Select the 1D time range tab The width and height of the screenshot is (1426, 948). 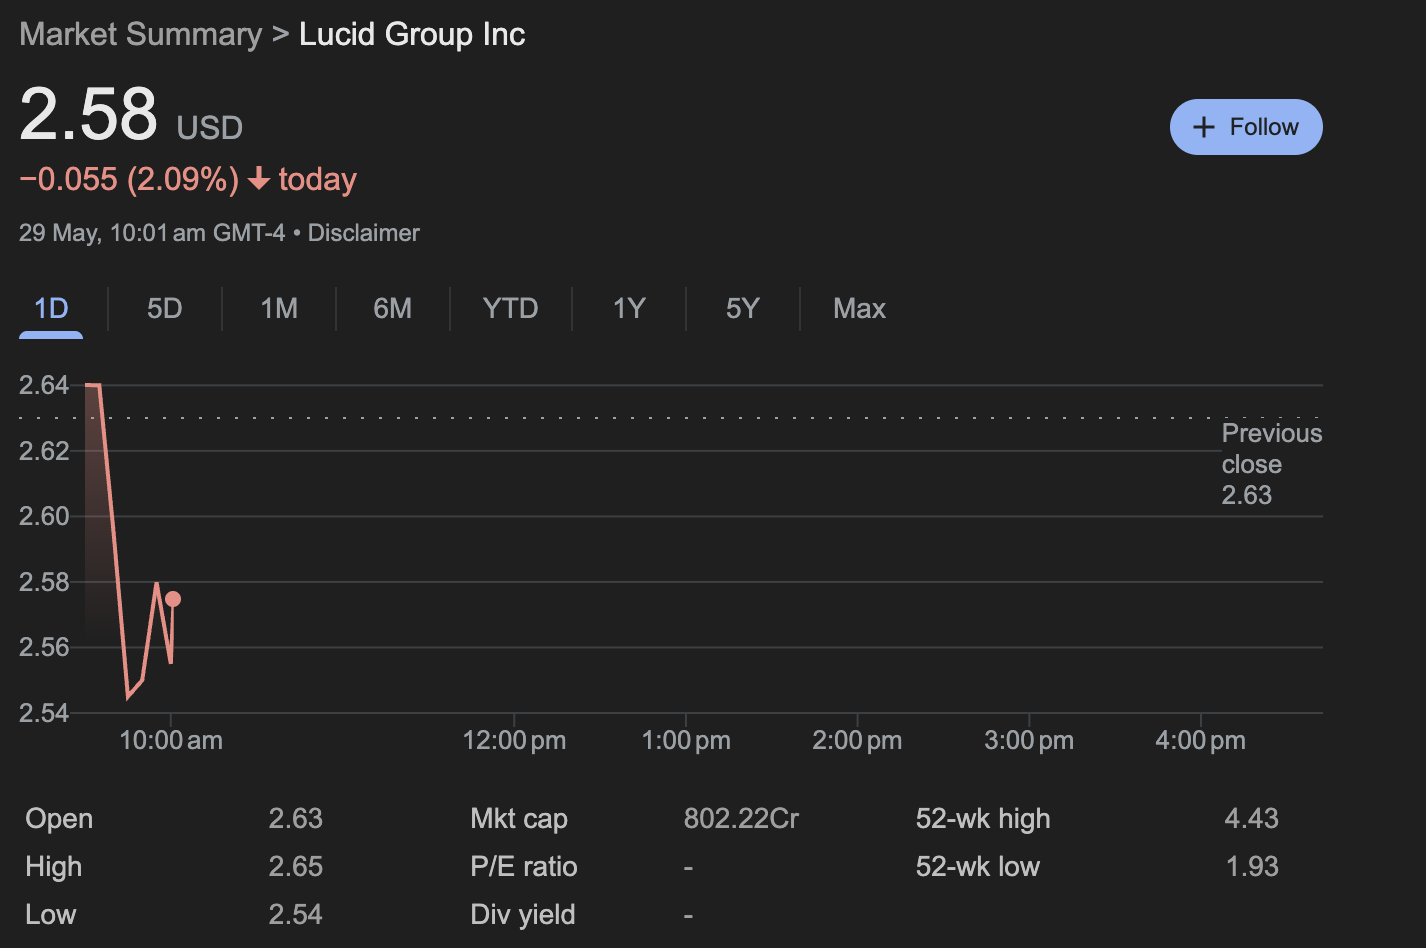[x=51, y=308]
